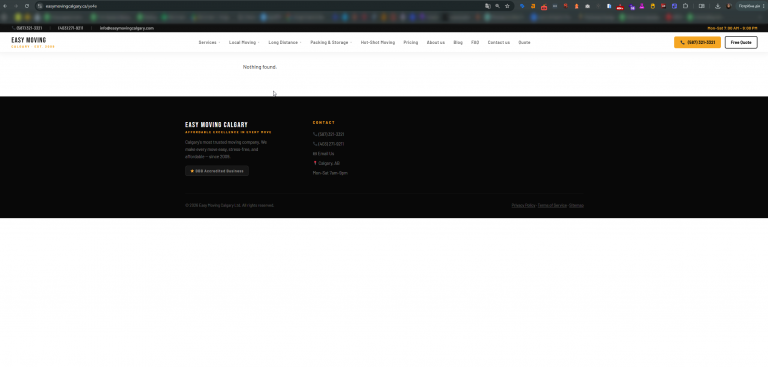The width and height of the screenshot is (768, 367).
Task: Open the Hot-Shot Moving page
Action: click(x=378, y=43)
